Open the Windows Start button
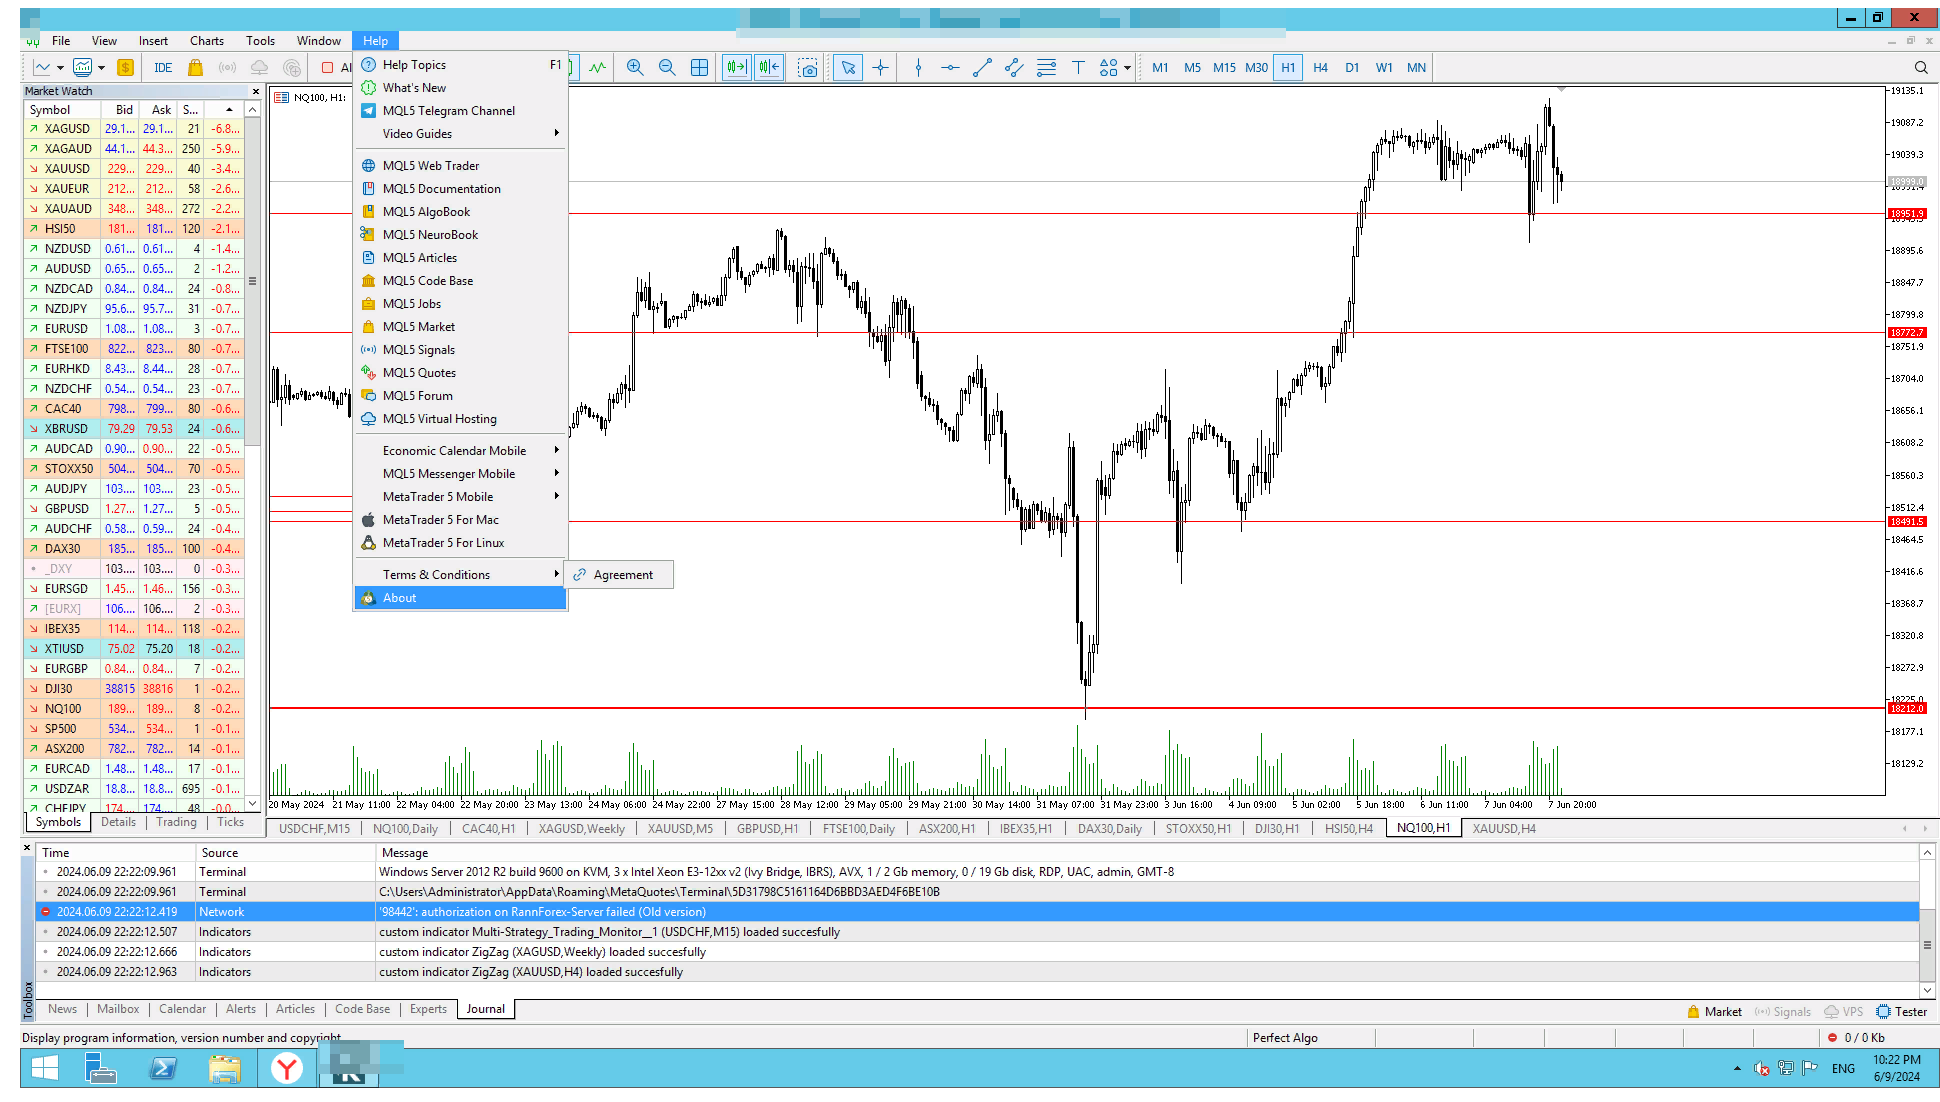 pyautogui.click(x=45, y=1069)
